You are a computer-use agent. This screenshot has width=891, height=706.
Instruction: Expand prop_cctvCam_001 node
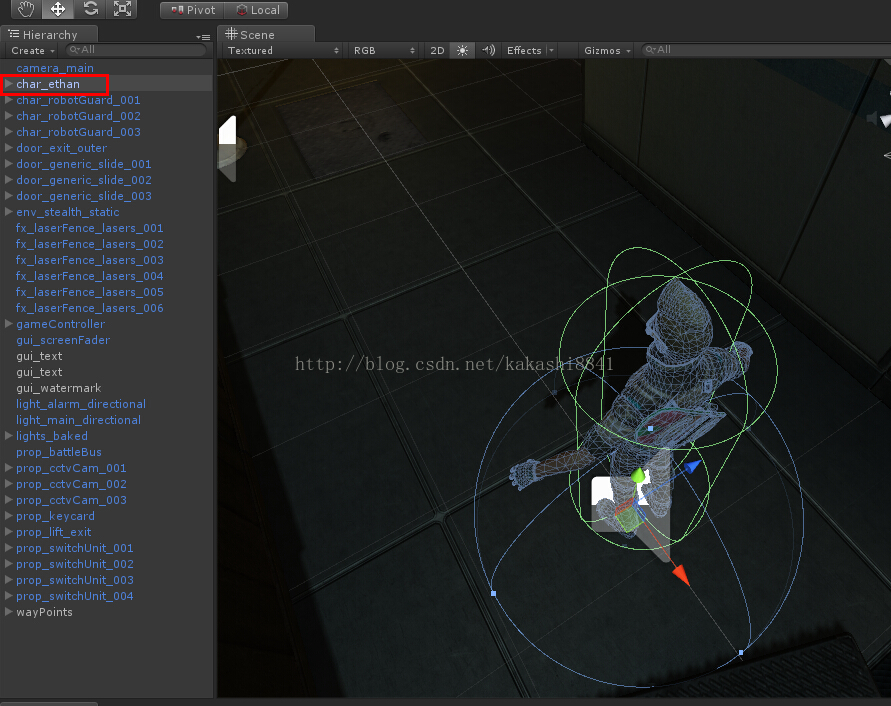(x=9, y=468)
